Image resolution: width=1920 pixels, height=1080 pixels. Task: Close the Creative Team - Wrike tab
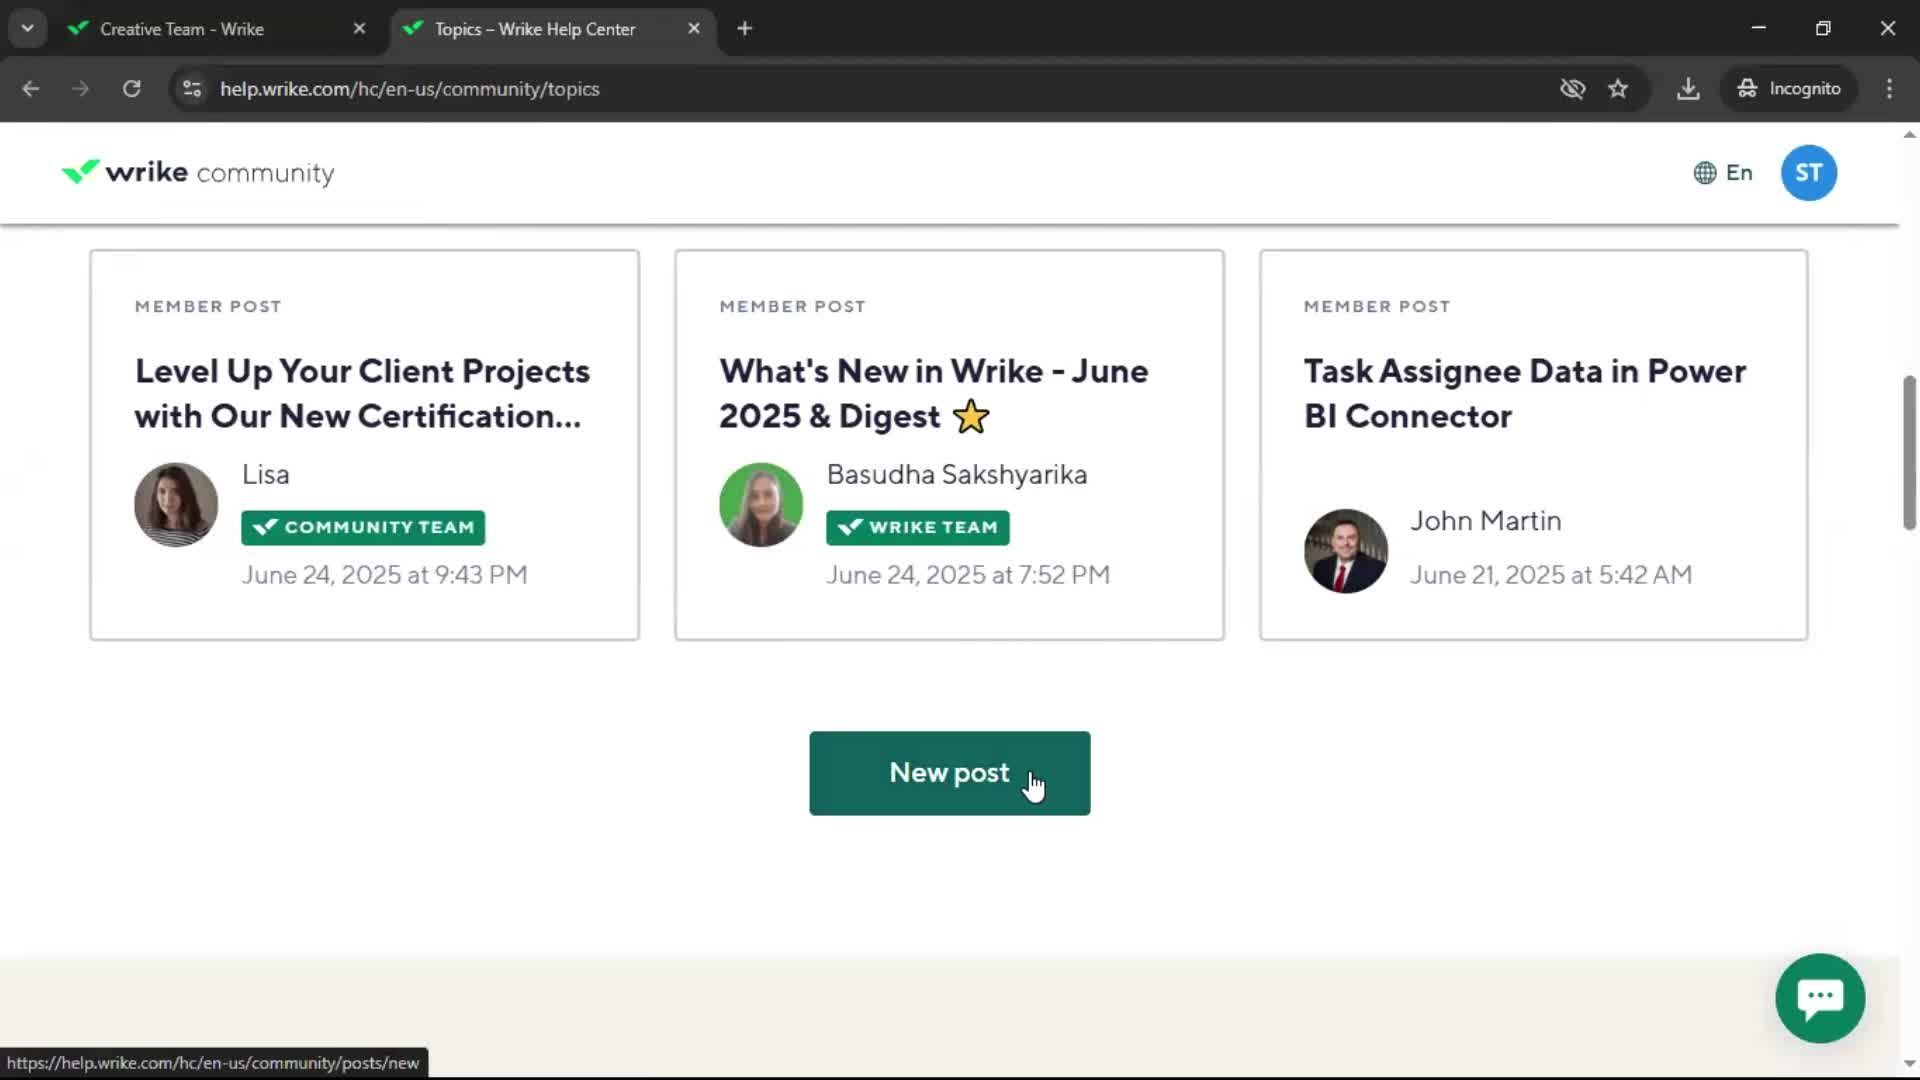[359, 29]
